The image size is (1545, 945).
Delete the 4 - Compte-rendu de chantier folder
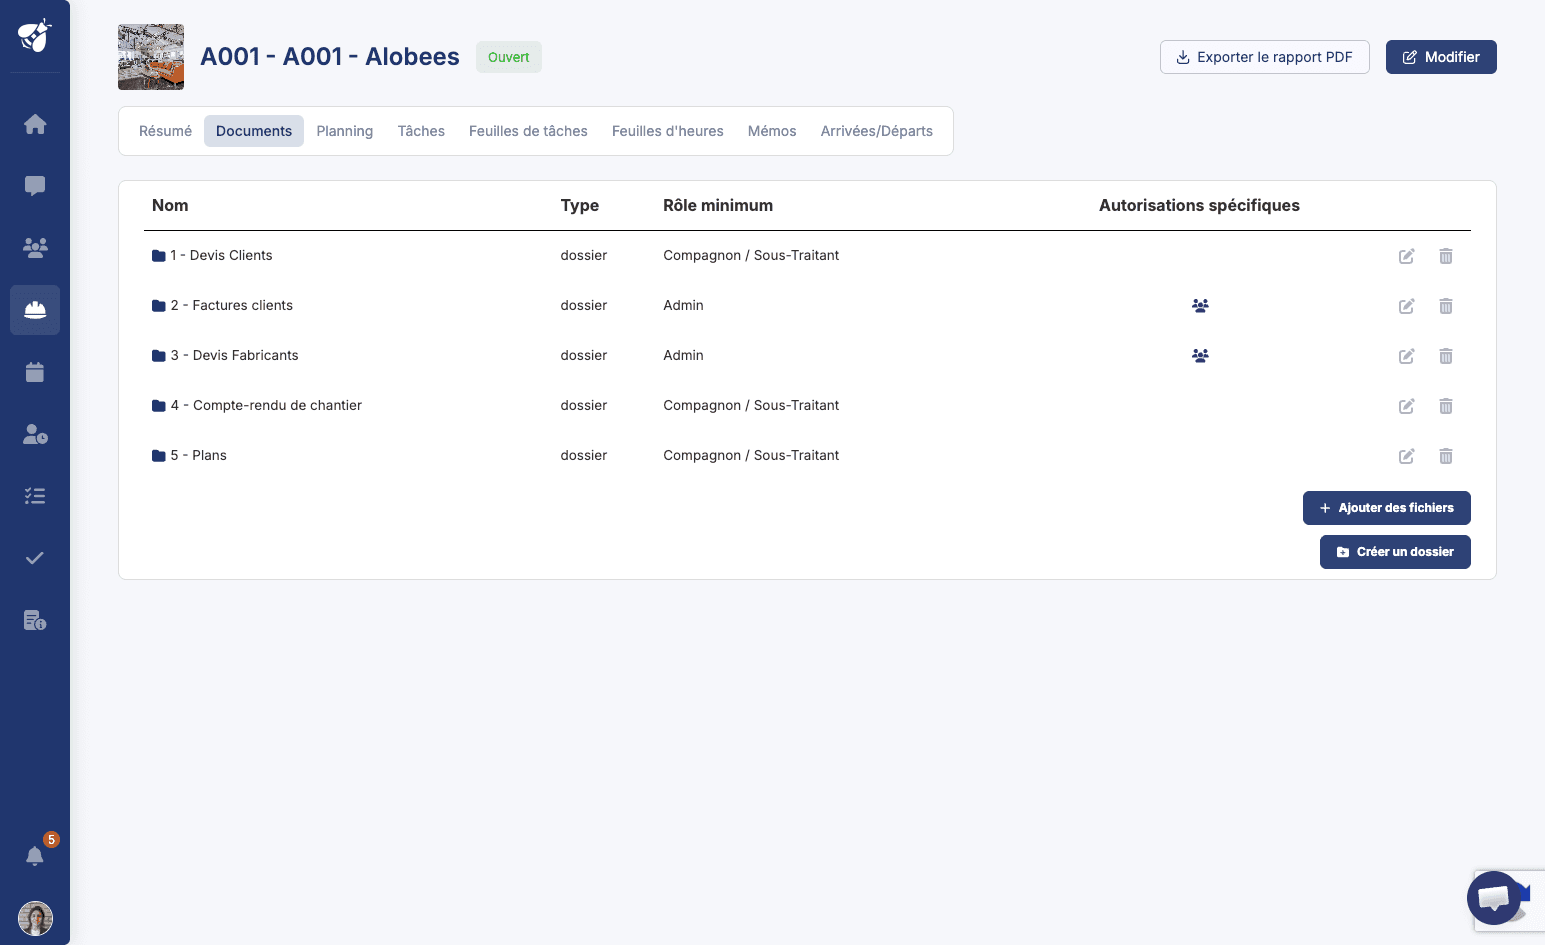click(1446, 406)
